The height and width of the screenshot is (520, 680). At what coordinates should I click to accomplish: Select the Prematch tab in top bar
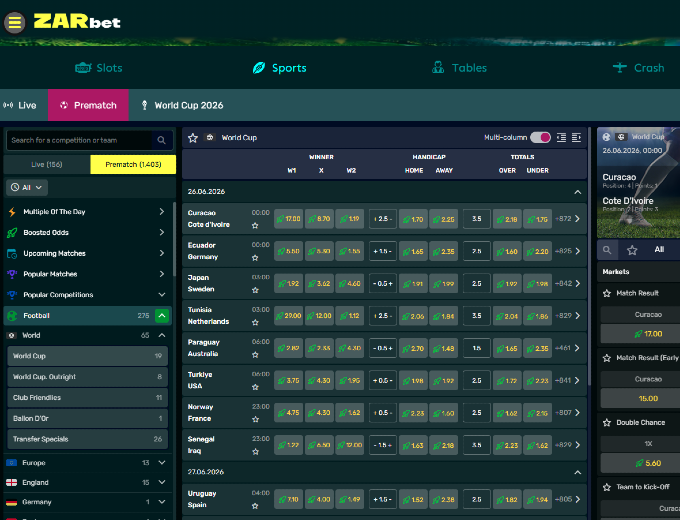(88, 105)
